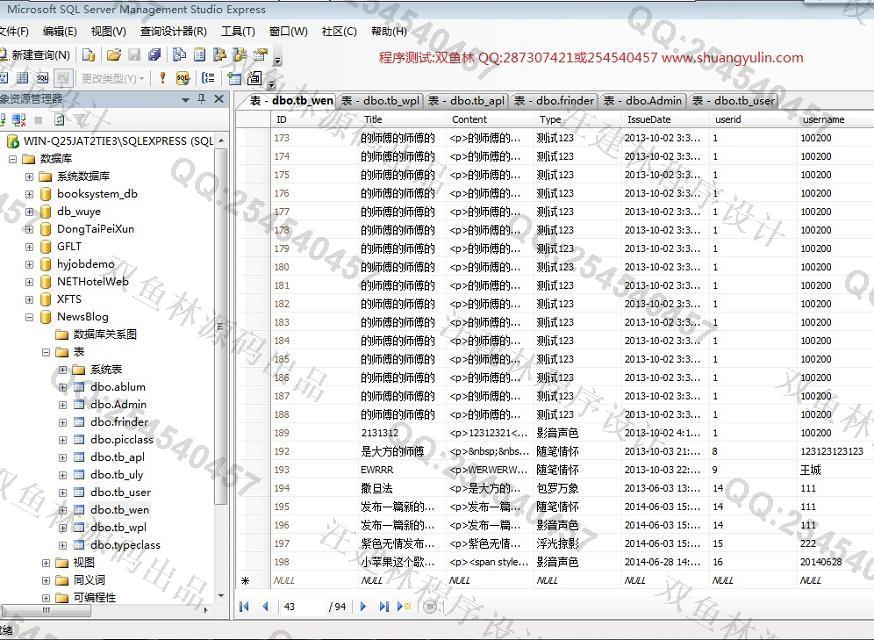Go to last record in navigator

(383, 606)
